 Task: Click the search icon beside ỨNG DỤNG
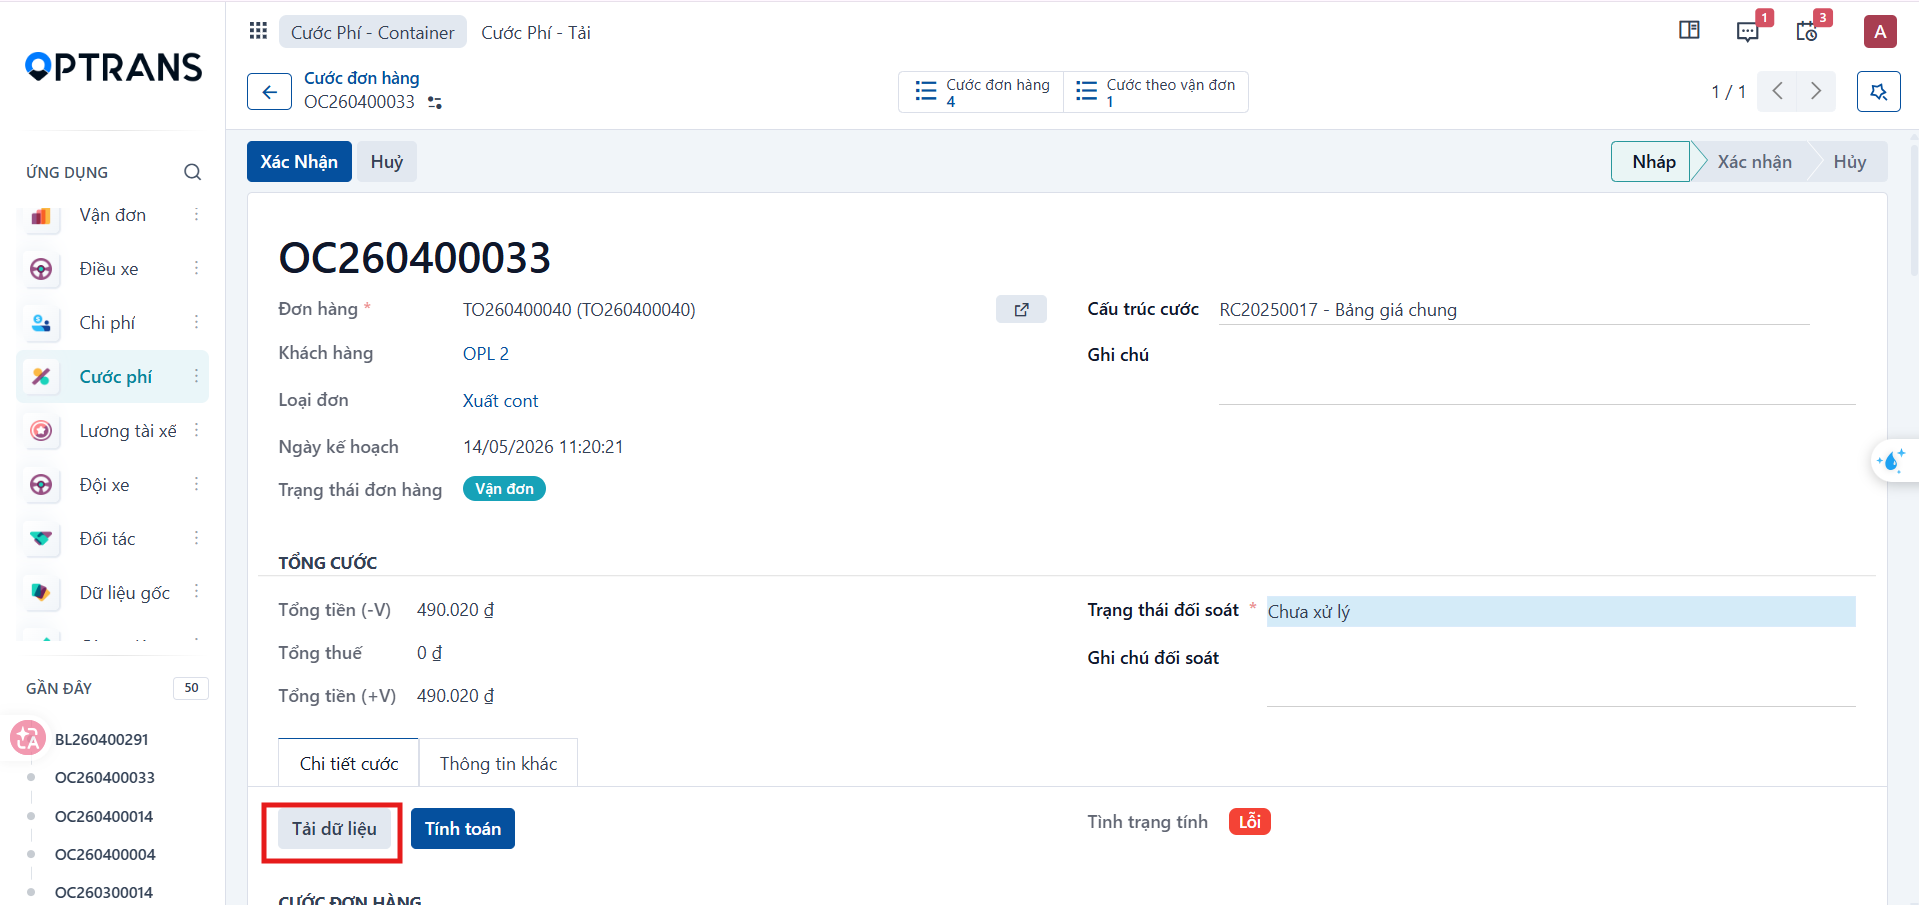192,172
